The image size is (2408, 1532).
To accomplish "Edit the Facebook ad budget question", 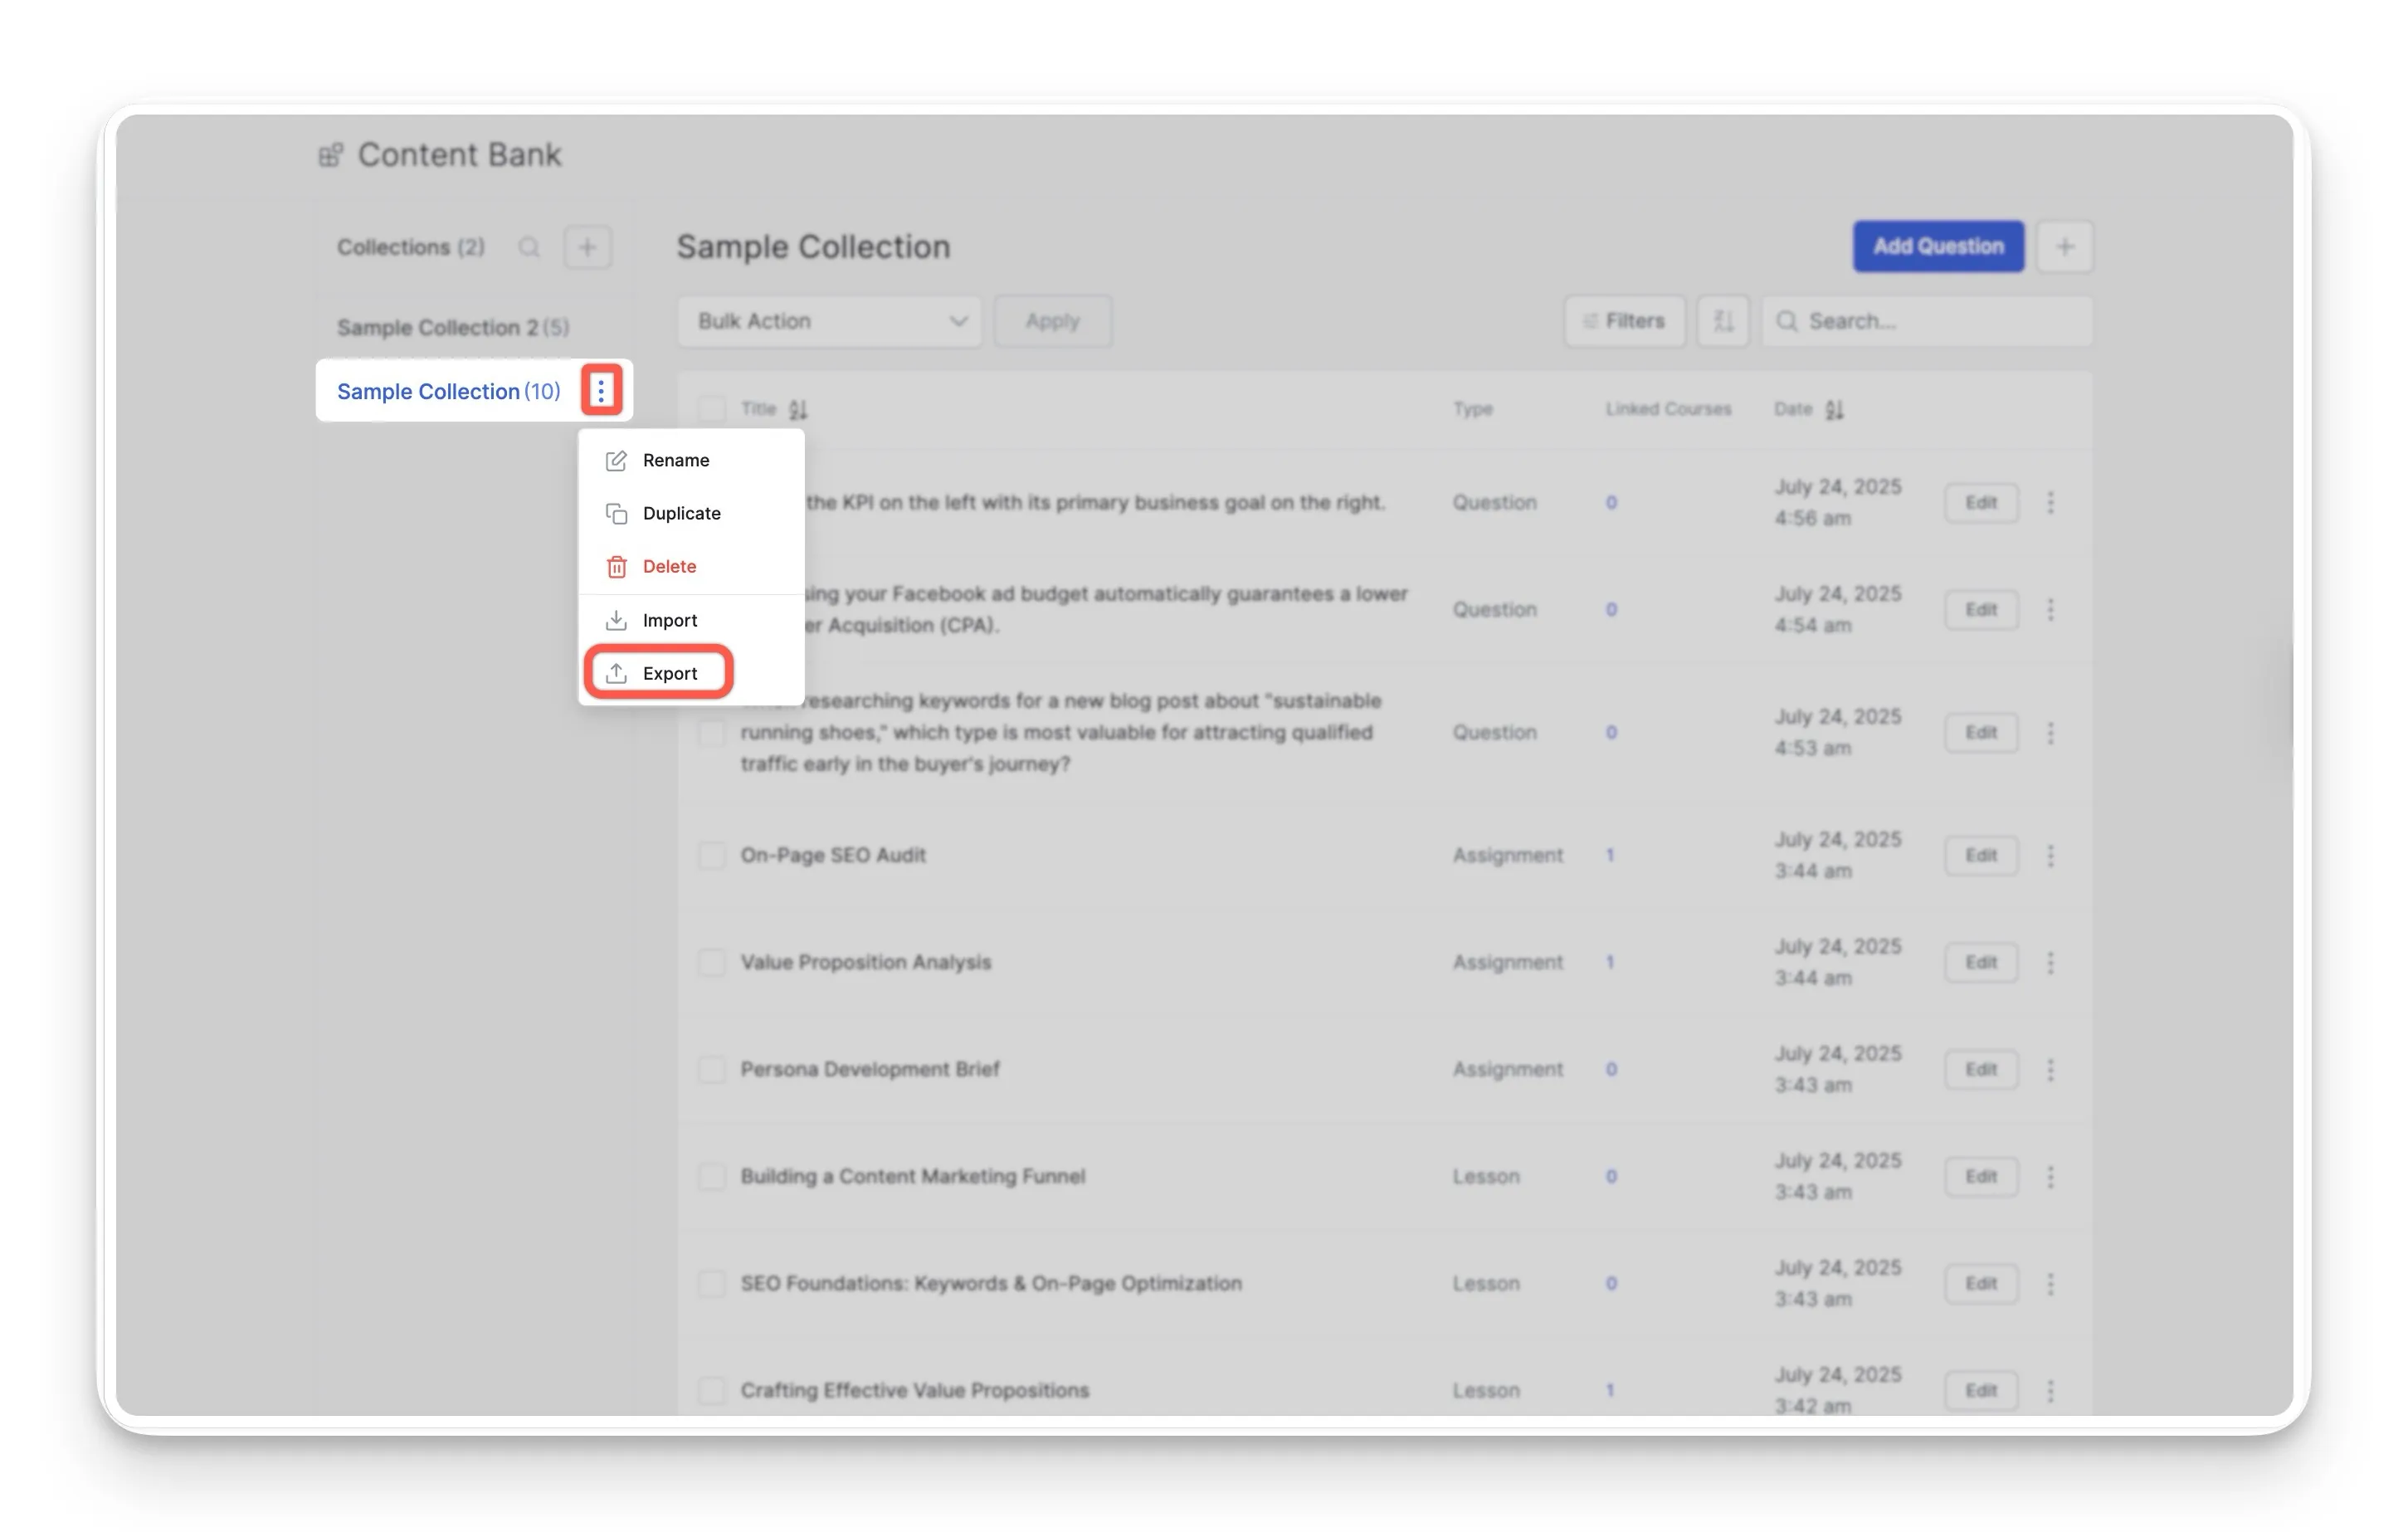I will pyautogui.click(x=1980, y=609).
